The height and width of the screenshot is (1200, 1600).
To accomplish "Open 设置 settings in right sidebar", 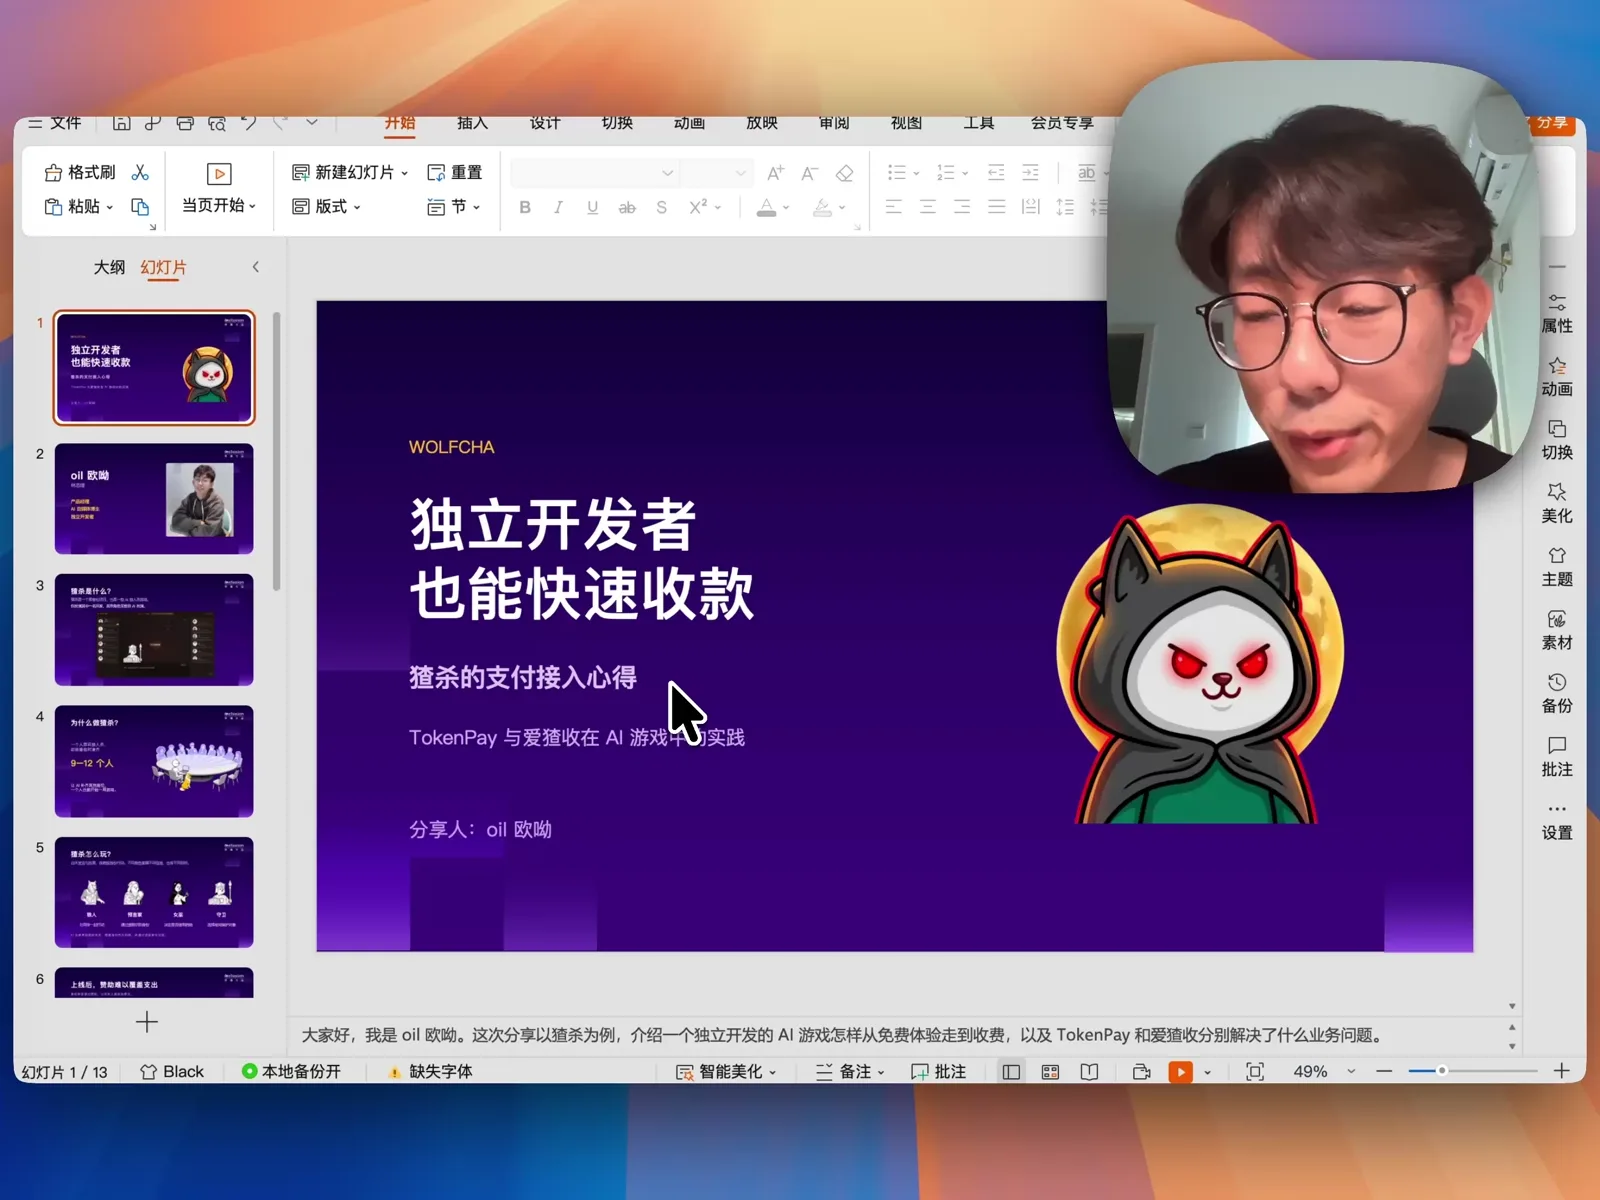I will pyautogui.click(x=1557, y=821).
